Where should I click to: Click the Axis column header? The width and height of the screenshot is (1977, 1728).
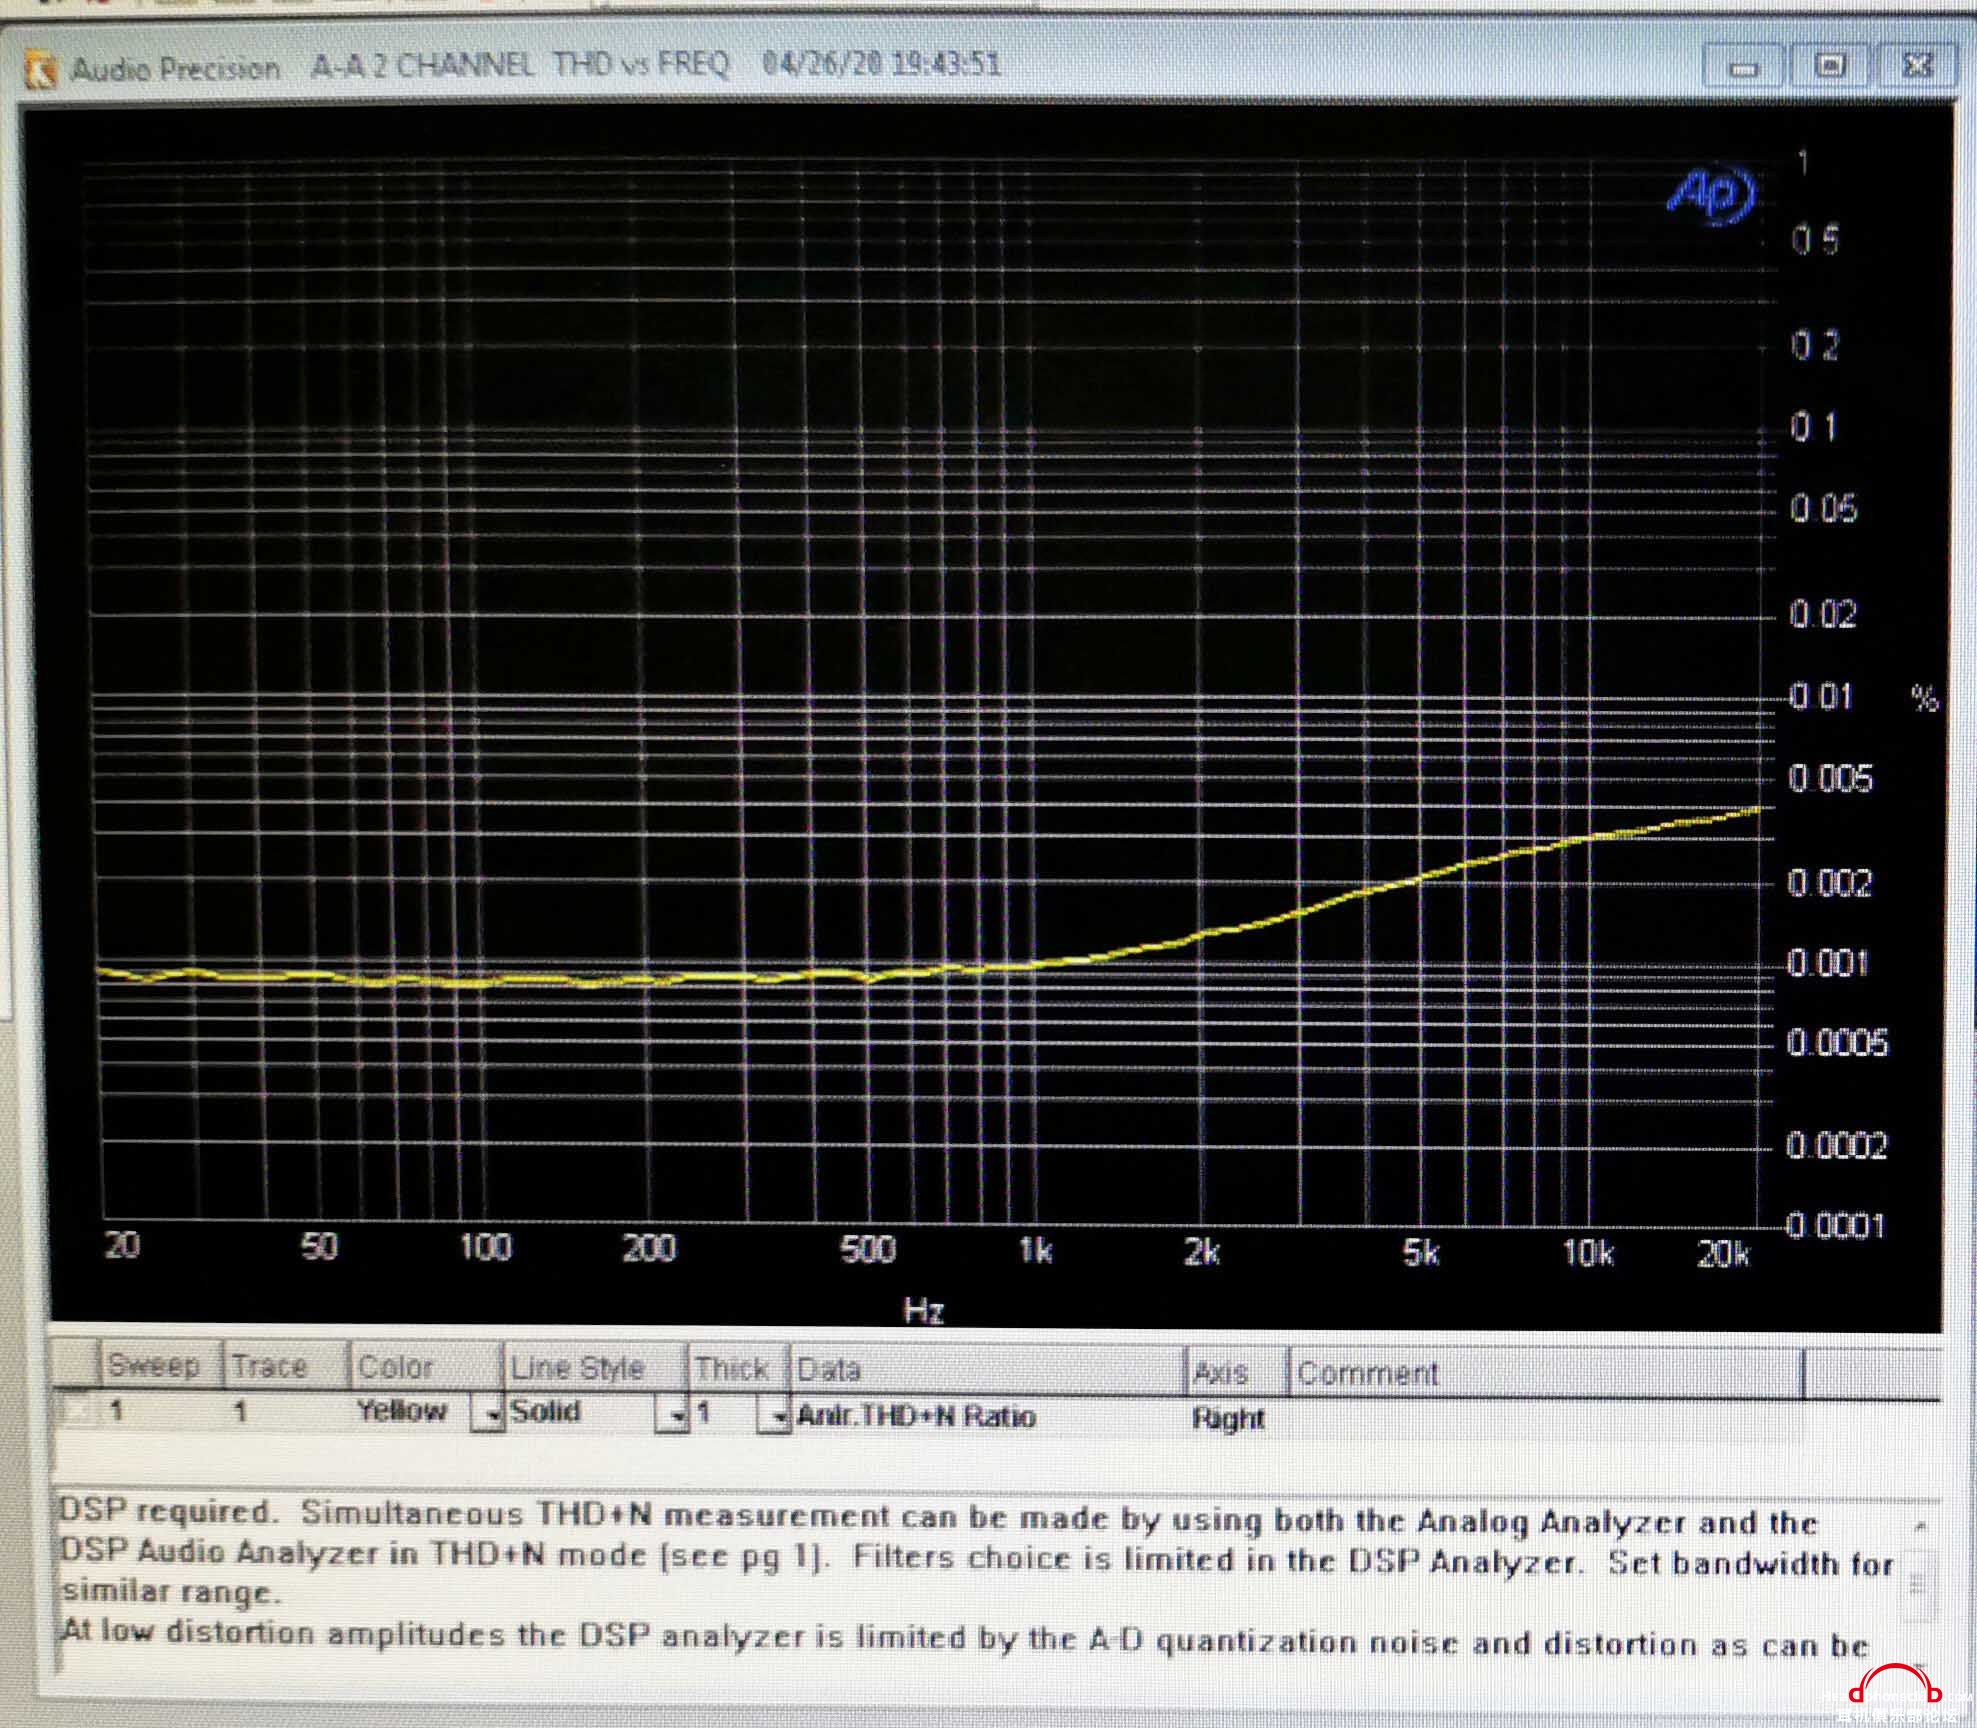tap(1236, 1372)
